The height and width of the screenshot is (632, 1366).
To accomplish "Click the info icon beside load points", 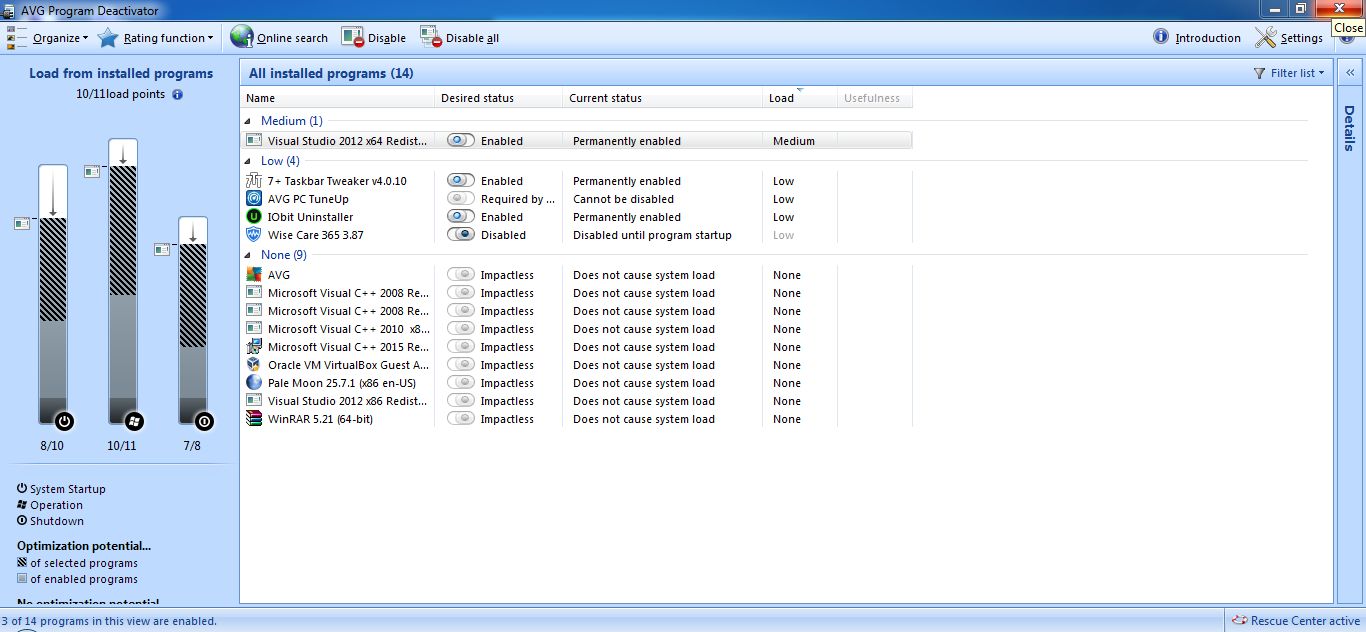I will (x=177, y=94).
